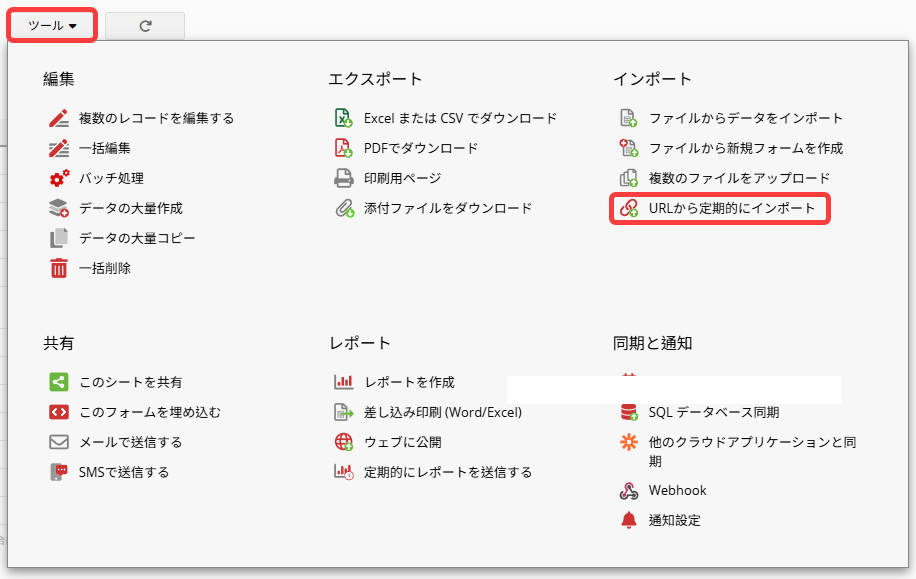Screen dimensions: 916x579
Task: Click the refresh button
Action: click(145, 26)
